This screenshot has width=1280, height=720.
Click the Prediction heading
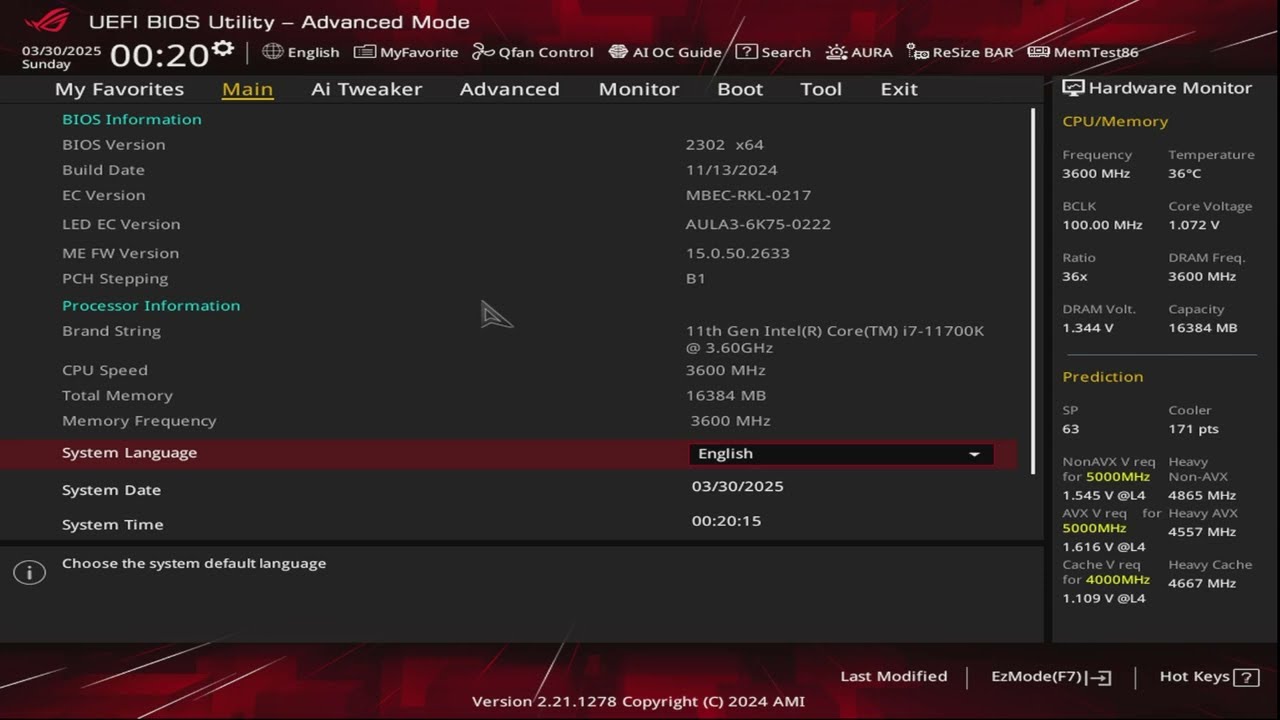(x=1102, y=377)
